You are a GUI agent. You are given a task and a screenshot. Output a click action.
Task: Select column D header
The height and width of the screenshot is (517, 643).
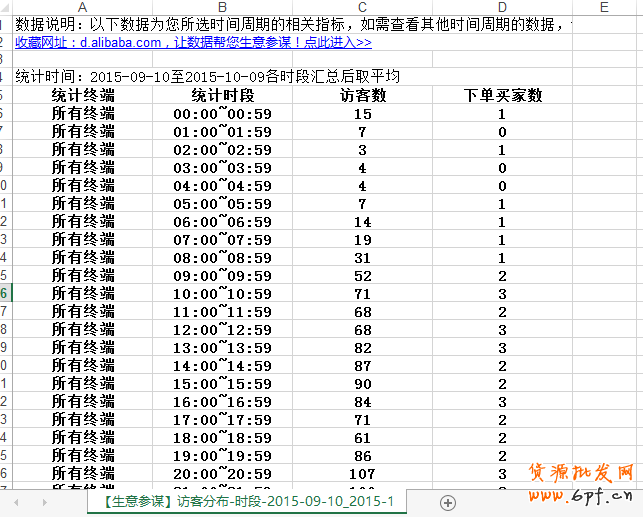[502, 8]
